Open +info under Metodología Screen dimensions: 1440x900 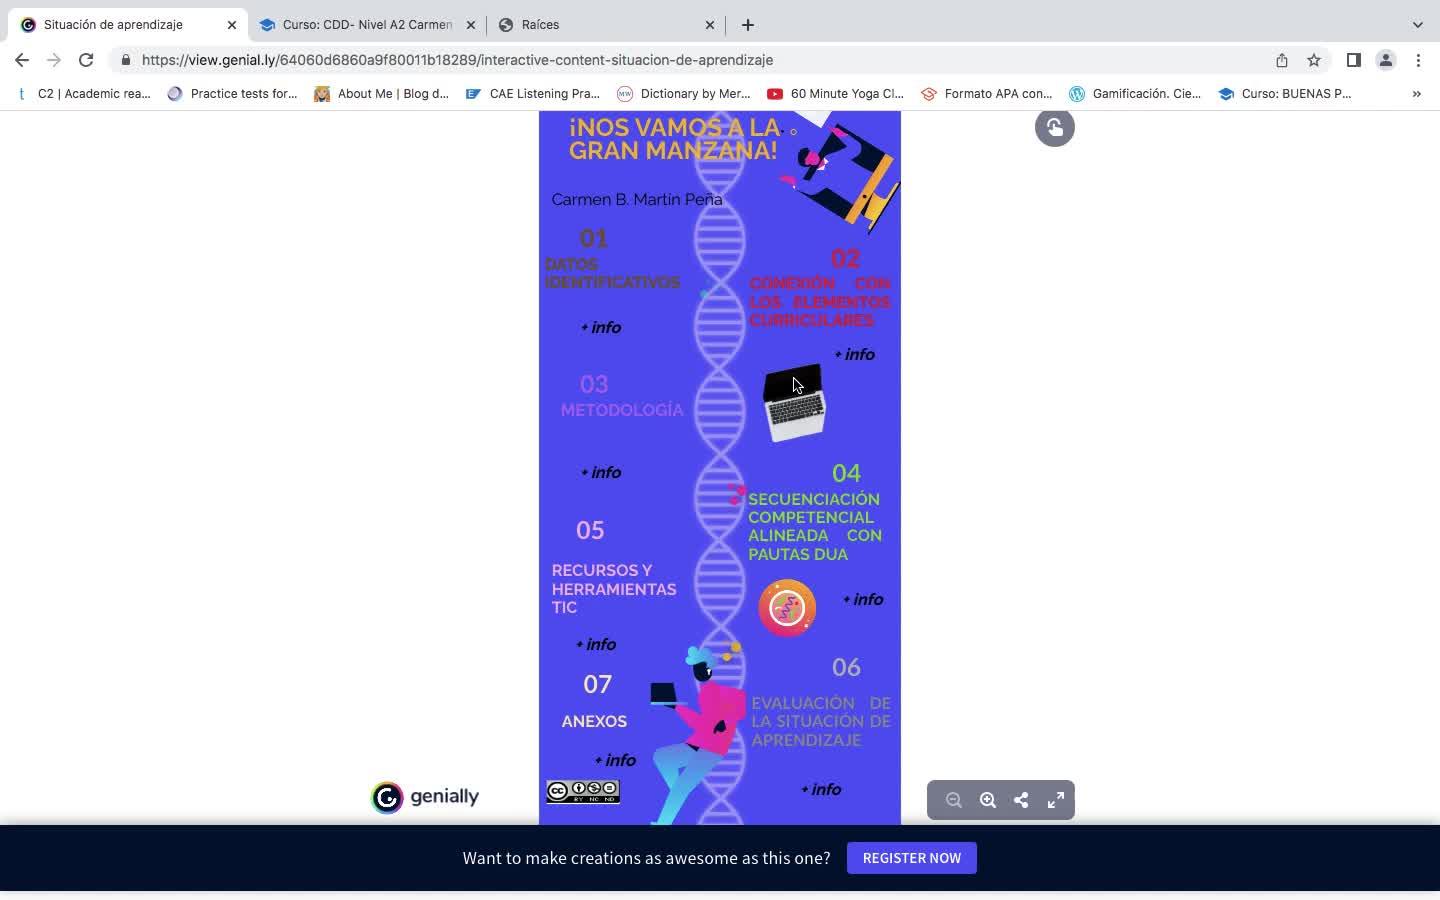[x=601, y=473]
